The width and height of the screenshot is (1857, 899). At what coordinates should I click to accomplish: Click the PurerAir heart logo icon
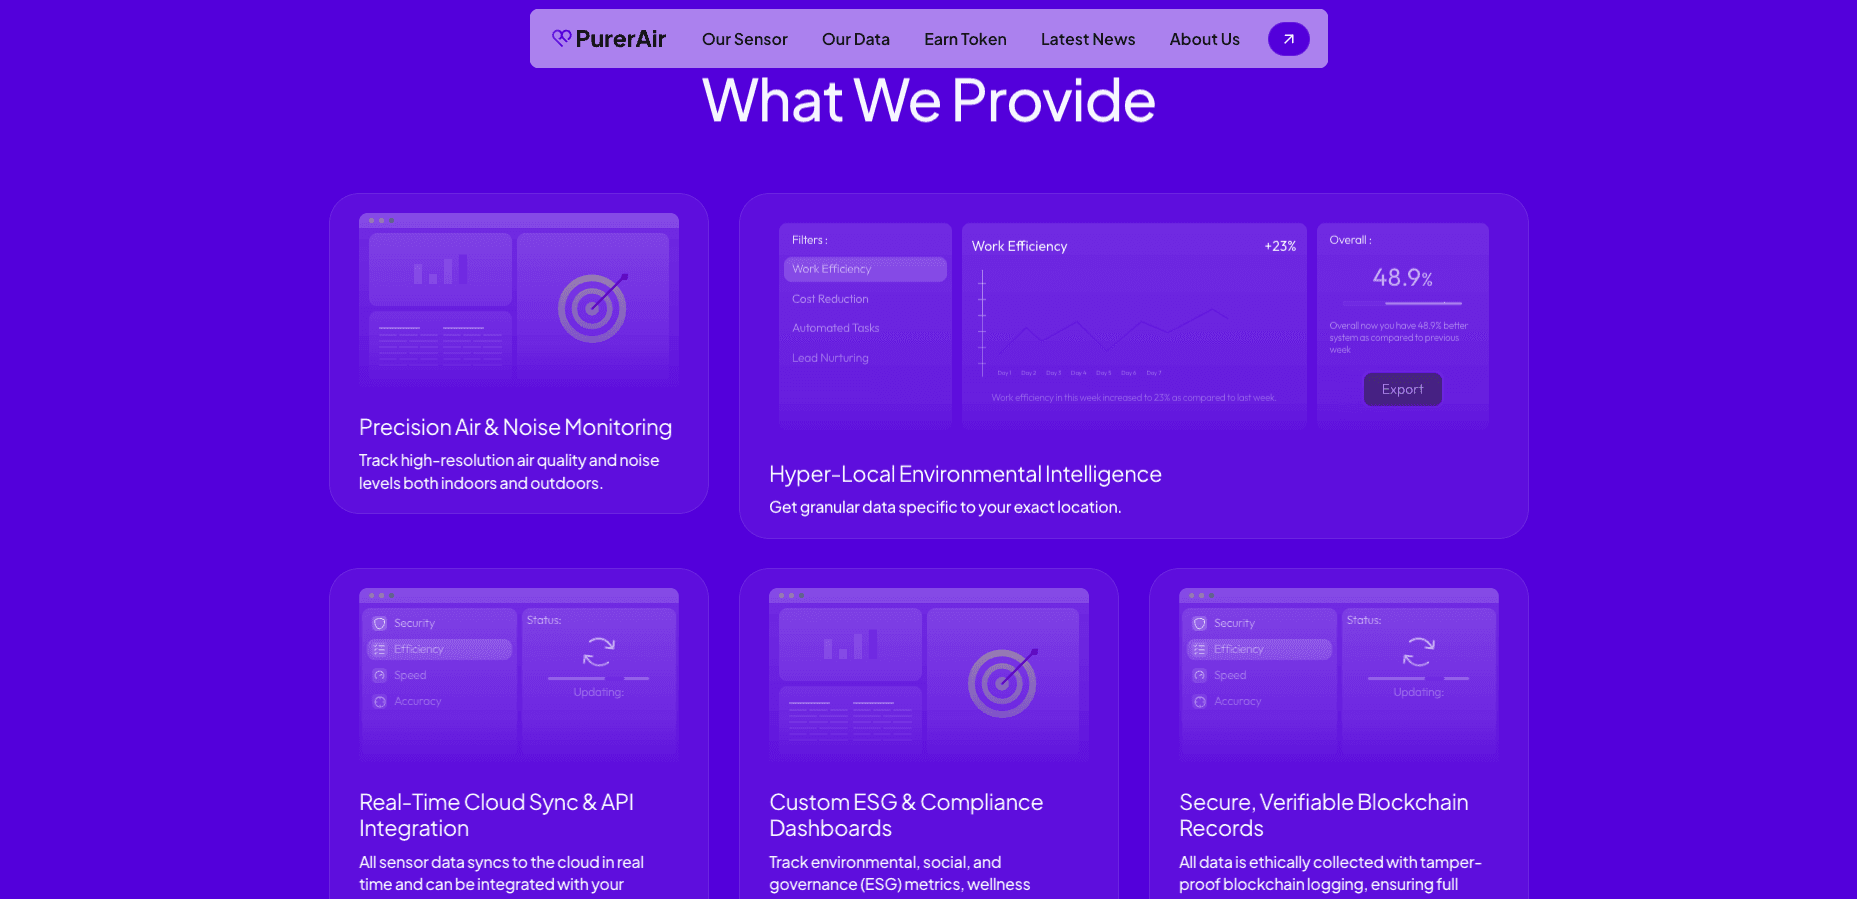(561, 38)
